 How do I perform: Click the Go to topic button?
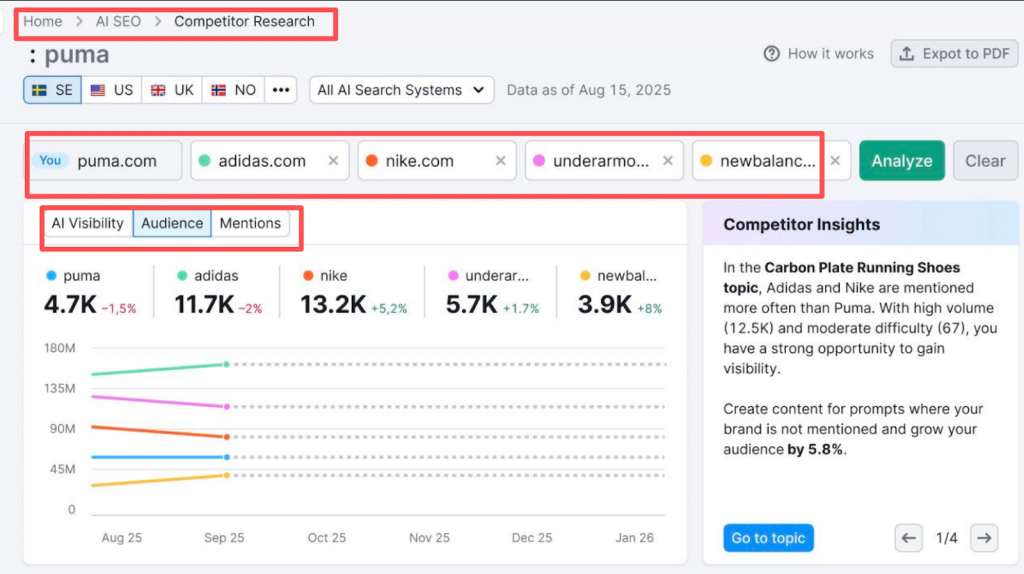tap(768, 538)
